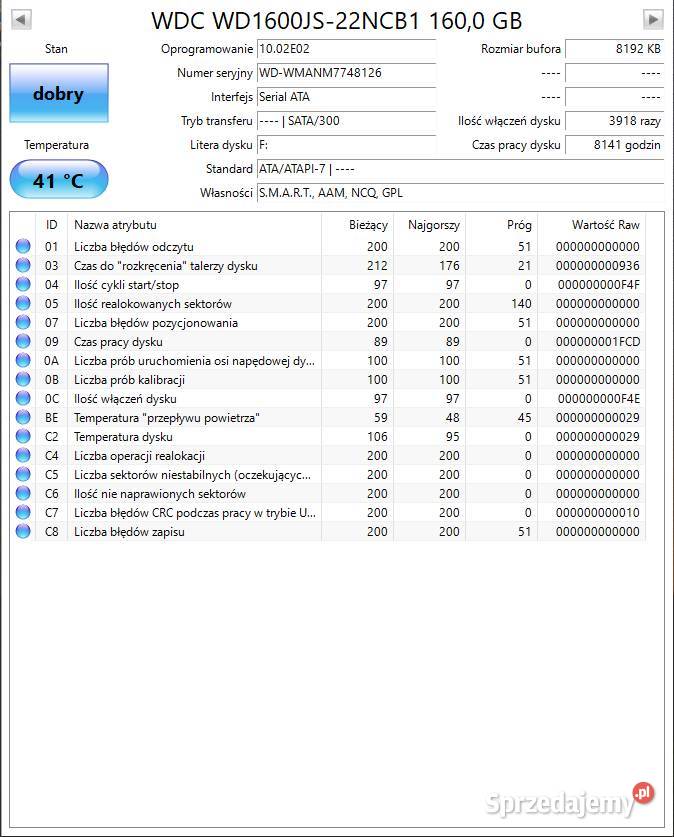Go to previous disk with left arrow
This screenshot has width=674, height=837.
click(21, 20)
